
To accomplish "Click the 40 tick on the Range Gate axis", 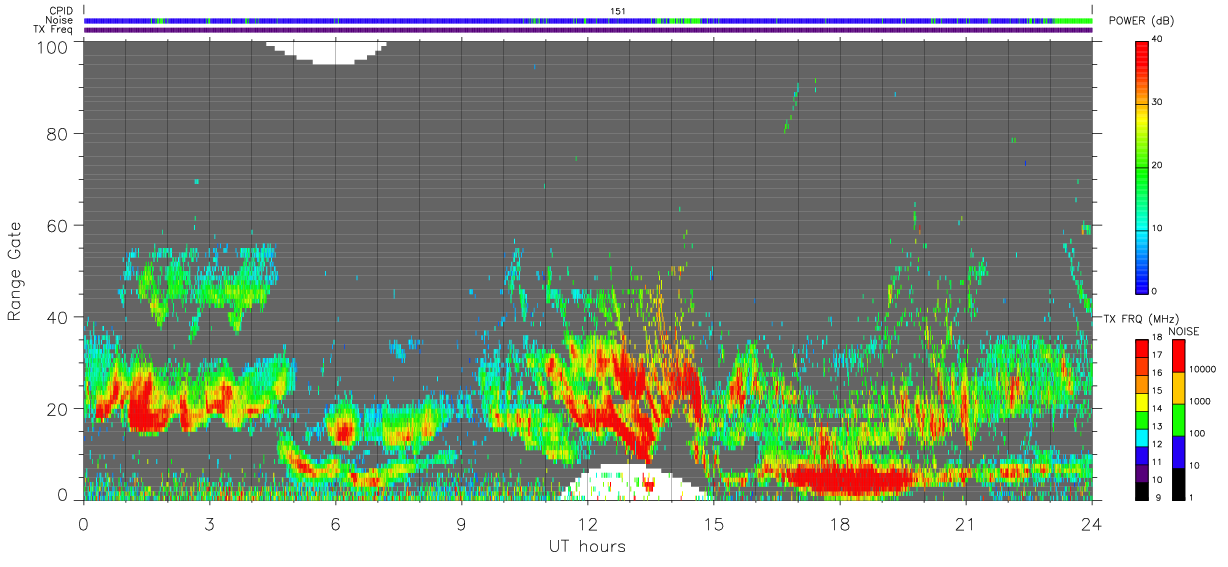I will pos(58,318).
